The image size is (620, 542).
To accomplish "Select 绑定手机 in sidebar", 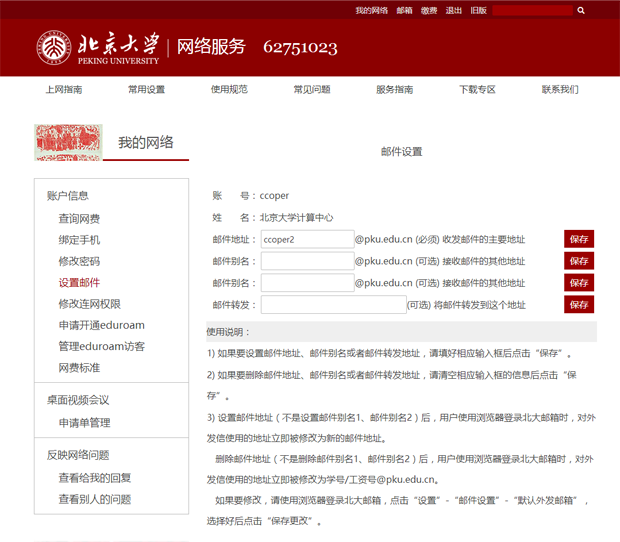I will point(79,240).
